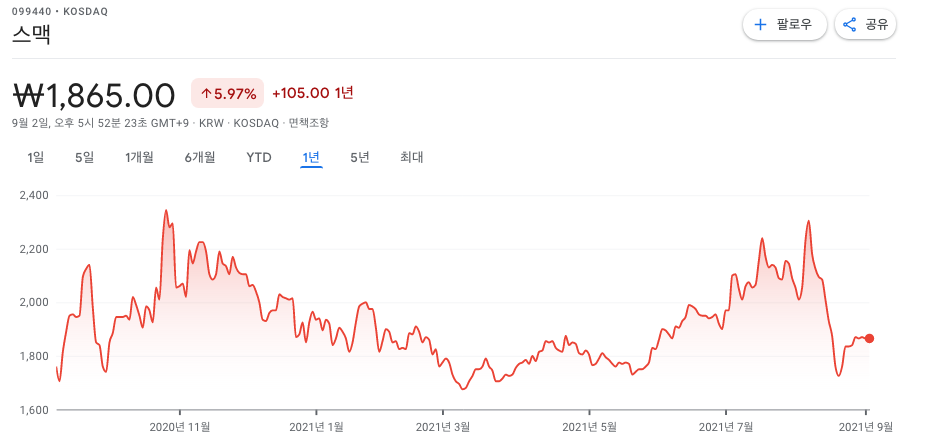Choose the 5년 range tab
The height and width of the screenshot is (443, 929).
[360, 158]
